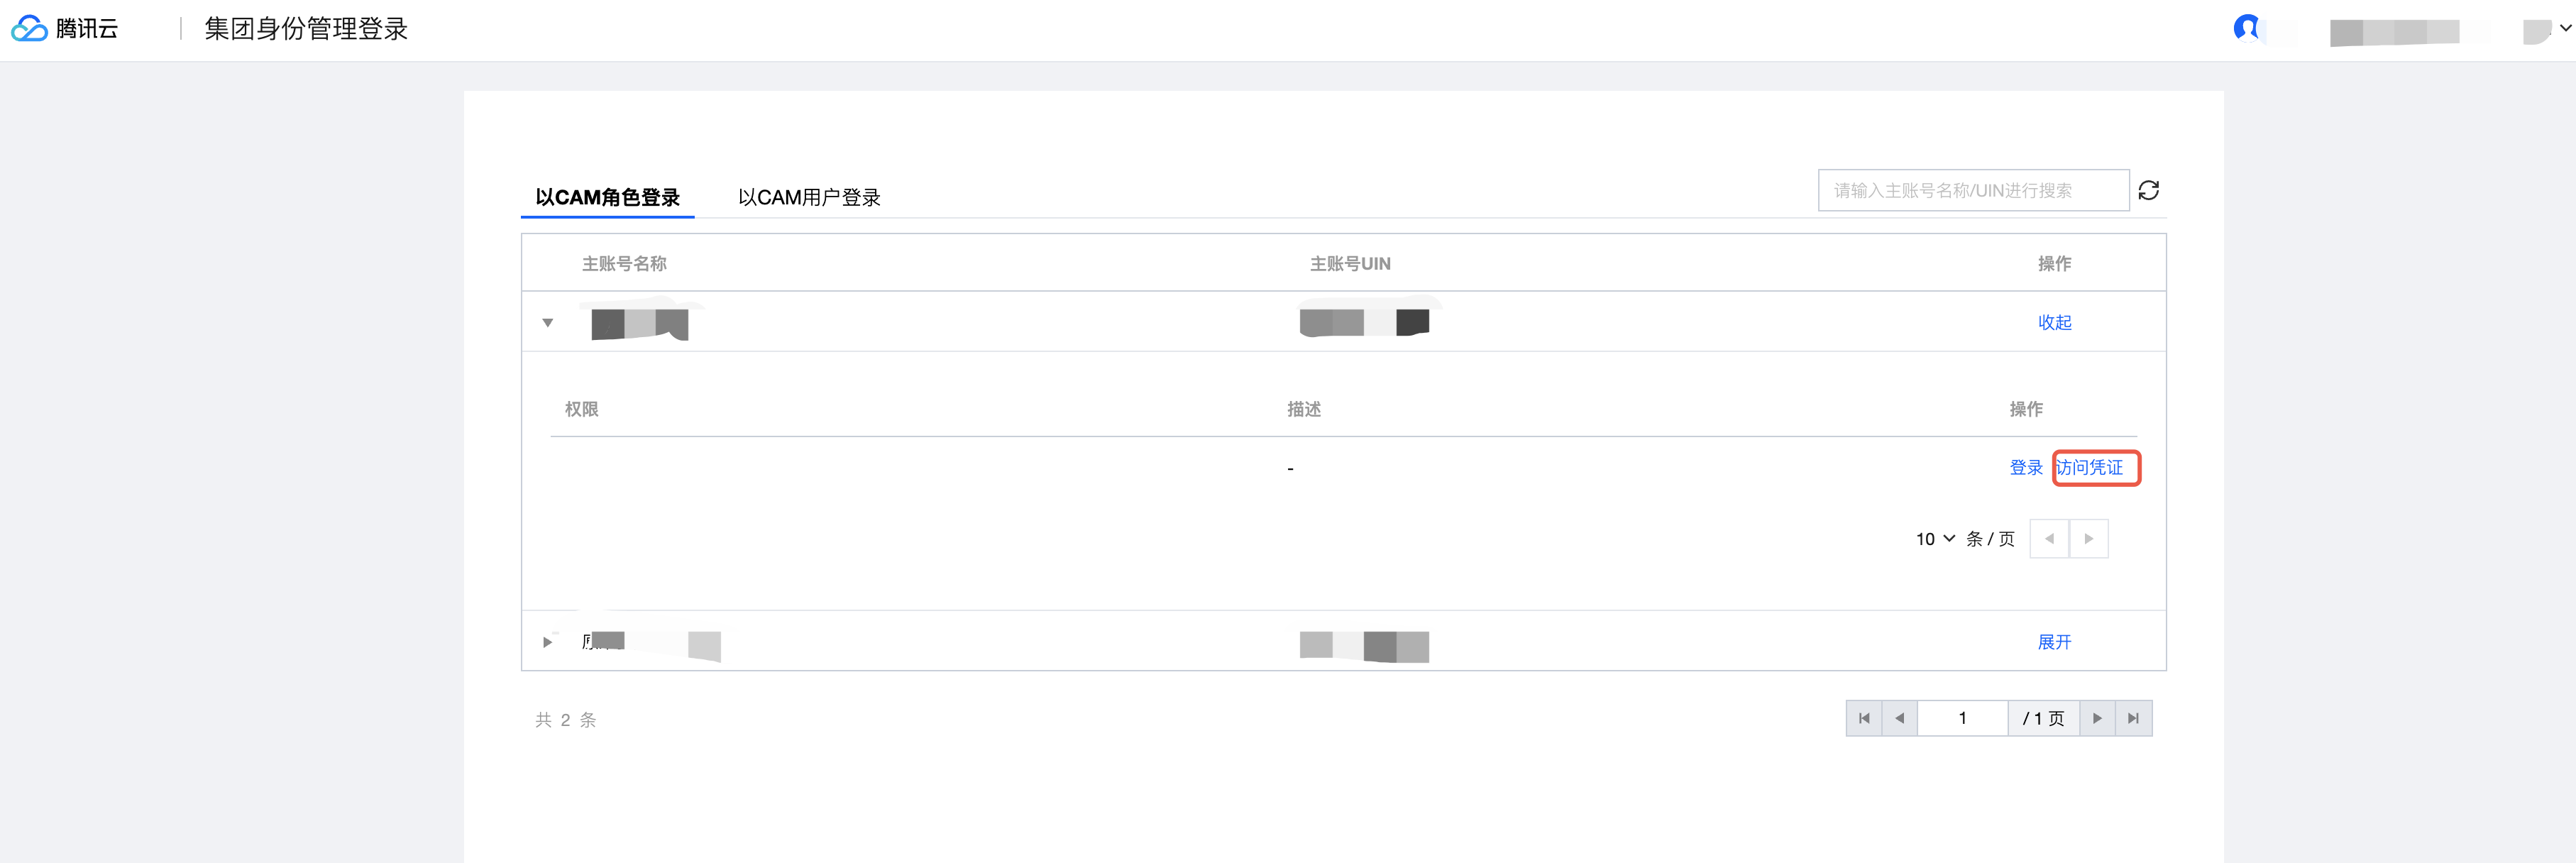Viewport: 2576px width, 863px height.
Task: Switch to 以CAM用户登录 tab
Action: pyautogui.click(x=809, y=197)
